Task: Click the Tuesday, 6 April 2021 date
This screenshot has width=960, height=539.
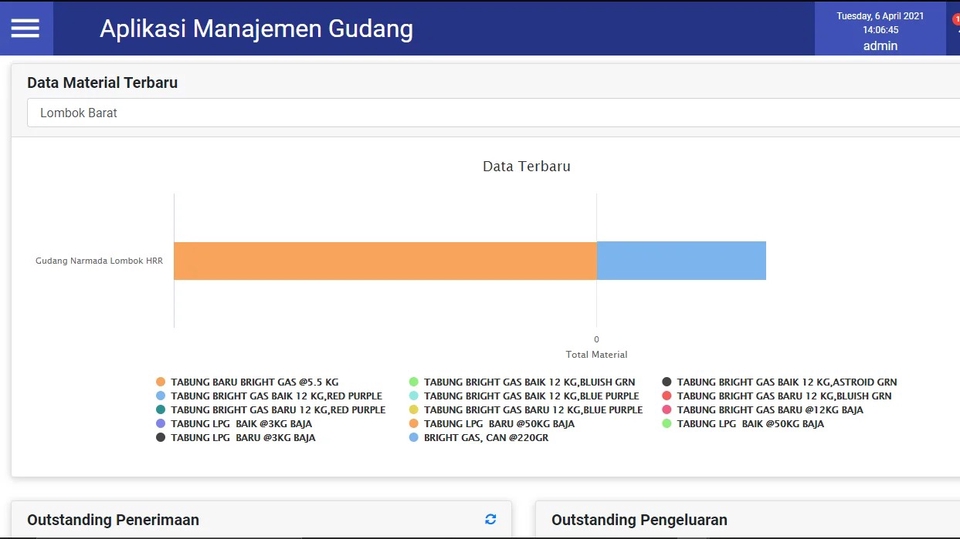Action: [880, 16]
